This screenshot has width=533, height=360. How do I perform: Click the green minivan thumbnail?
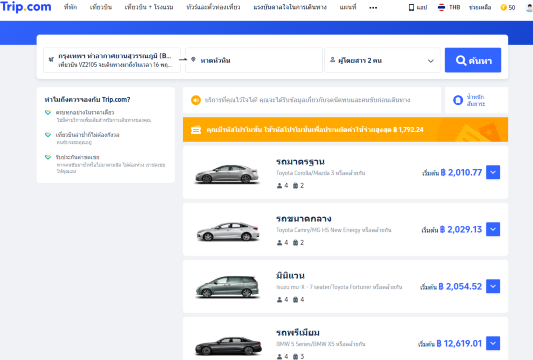[227, 287]
